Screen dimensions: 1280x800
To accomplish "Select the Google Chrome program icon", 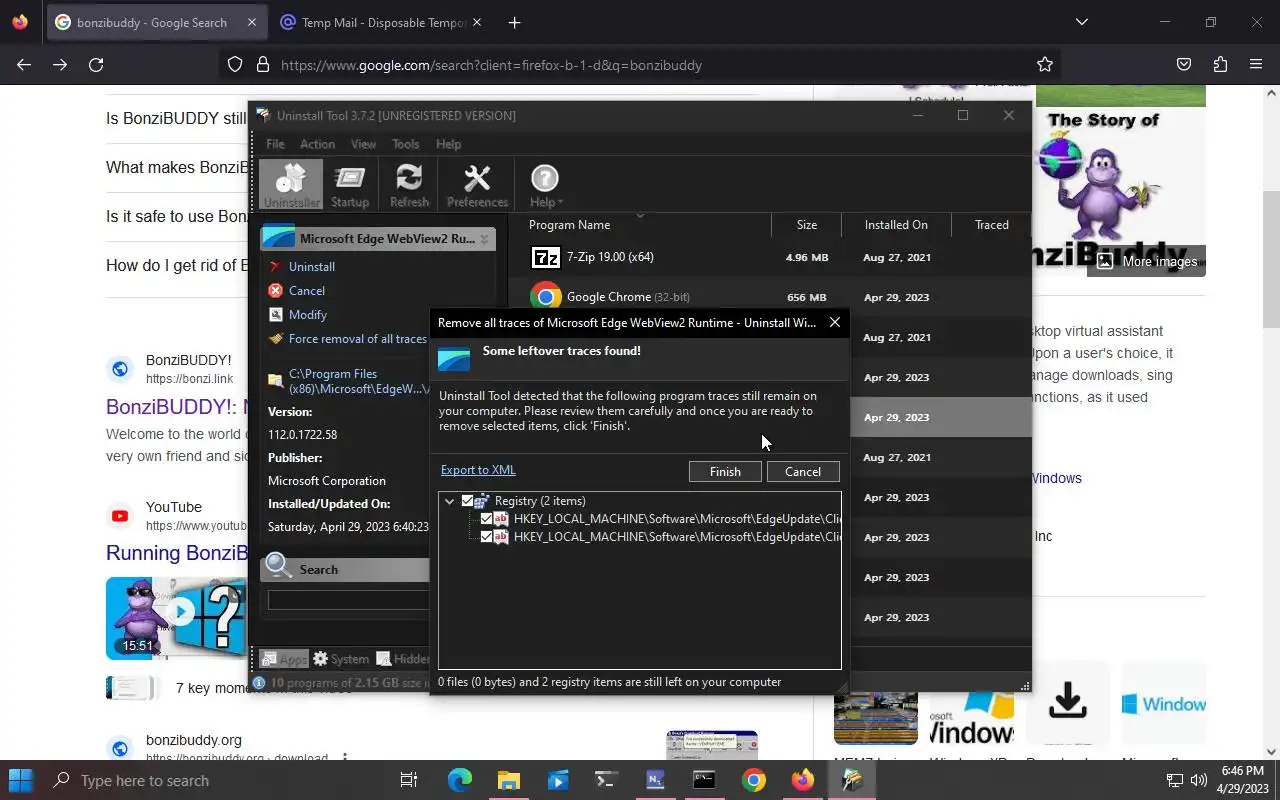I will [x=546, y=297].
